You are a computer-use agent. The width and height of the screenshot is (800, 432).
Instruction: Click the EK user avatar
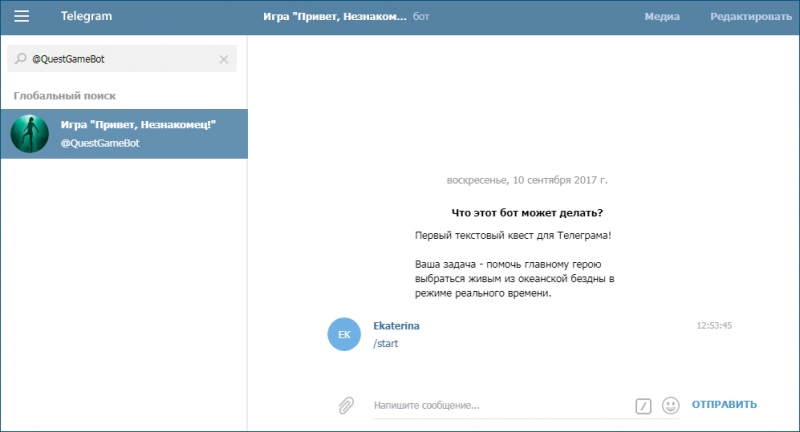click(344, 334)
